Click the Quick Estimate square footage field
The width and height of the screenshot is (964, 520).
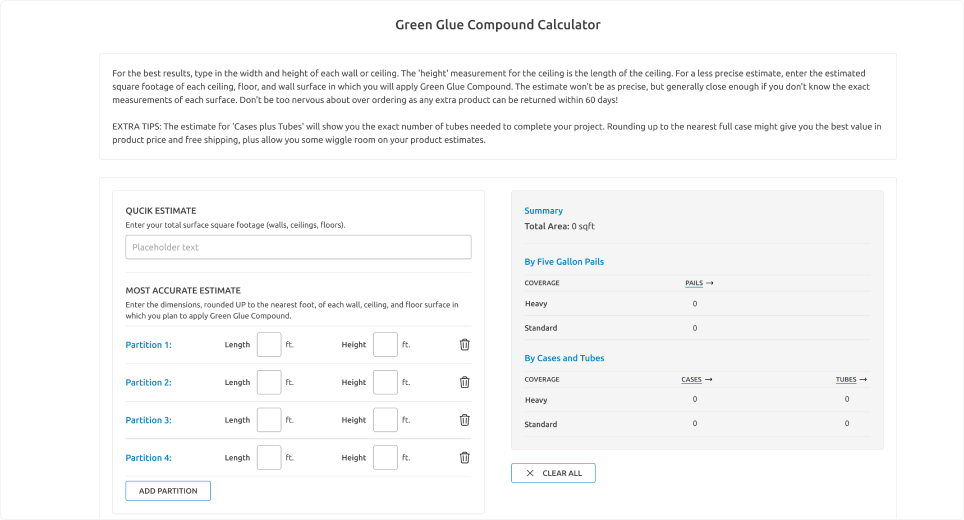(x=298, y=248)
